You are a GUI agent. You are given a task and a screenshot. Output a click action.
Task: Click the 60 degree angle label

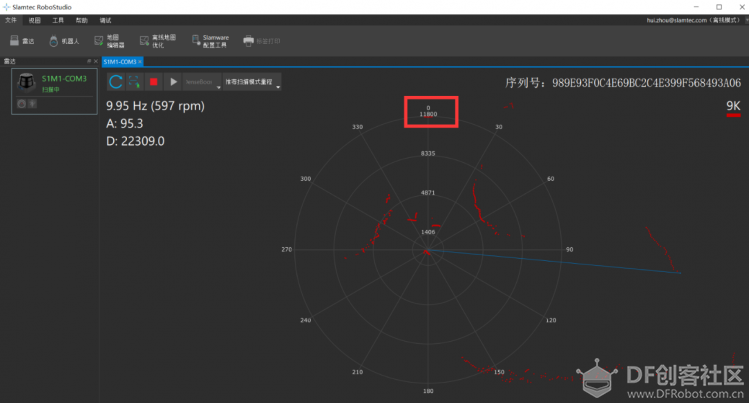[x=550, y=179]
